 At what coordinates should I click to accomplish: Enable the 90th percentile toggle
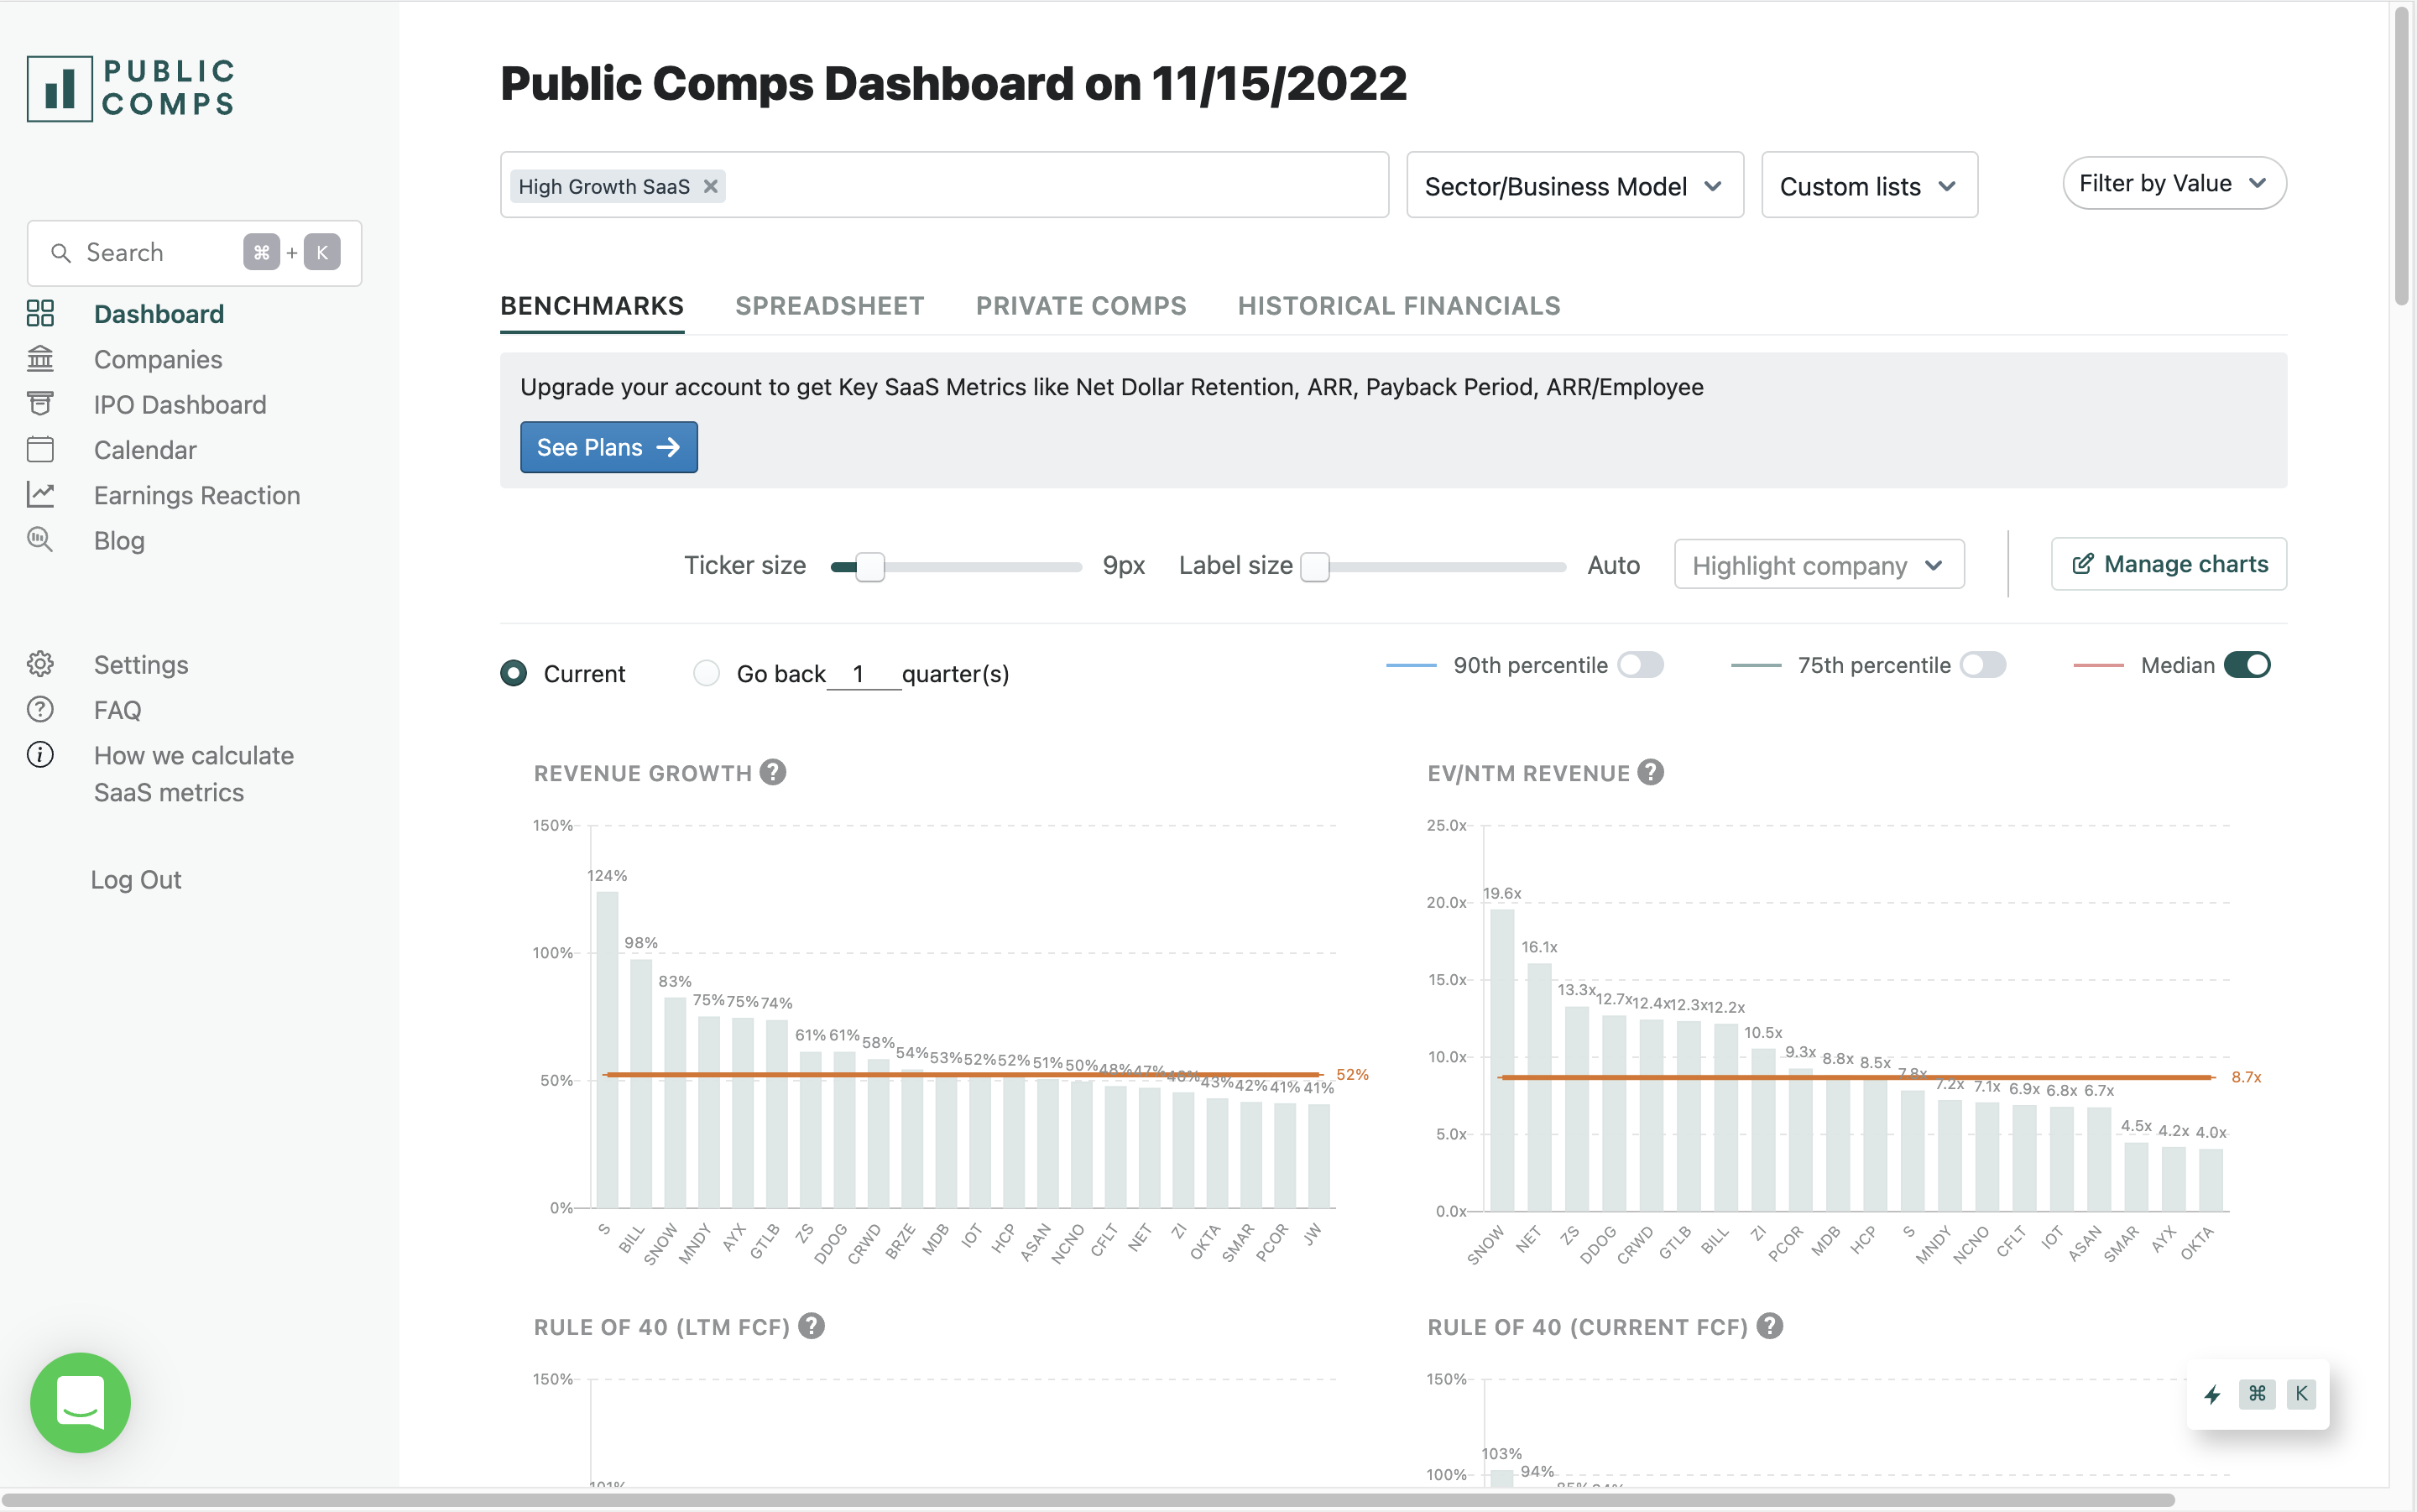click(1640, 665)
